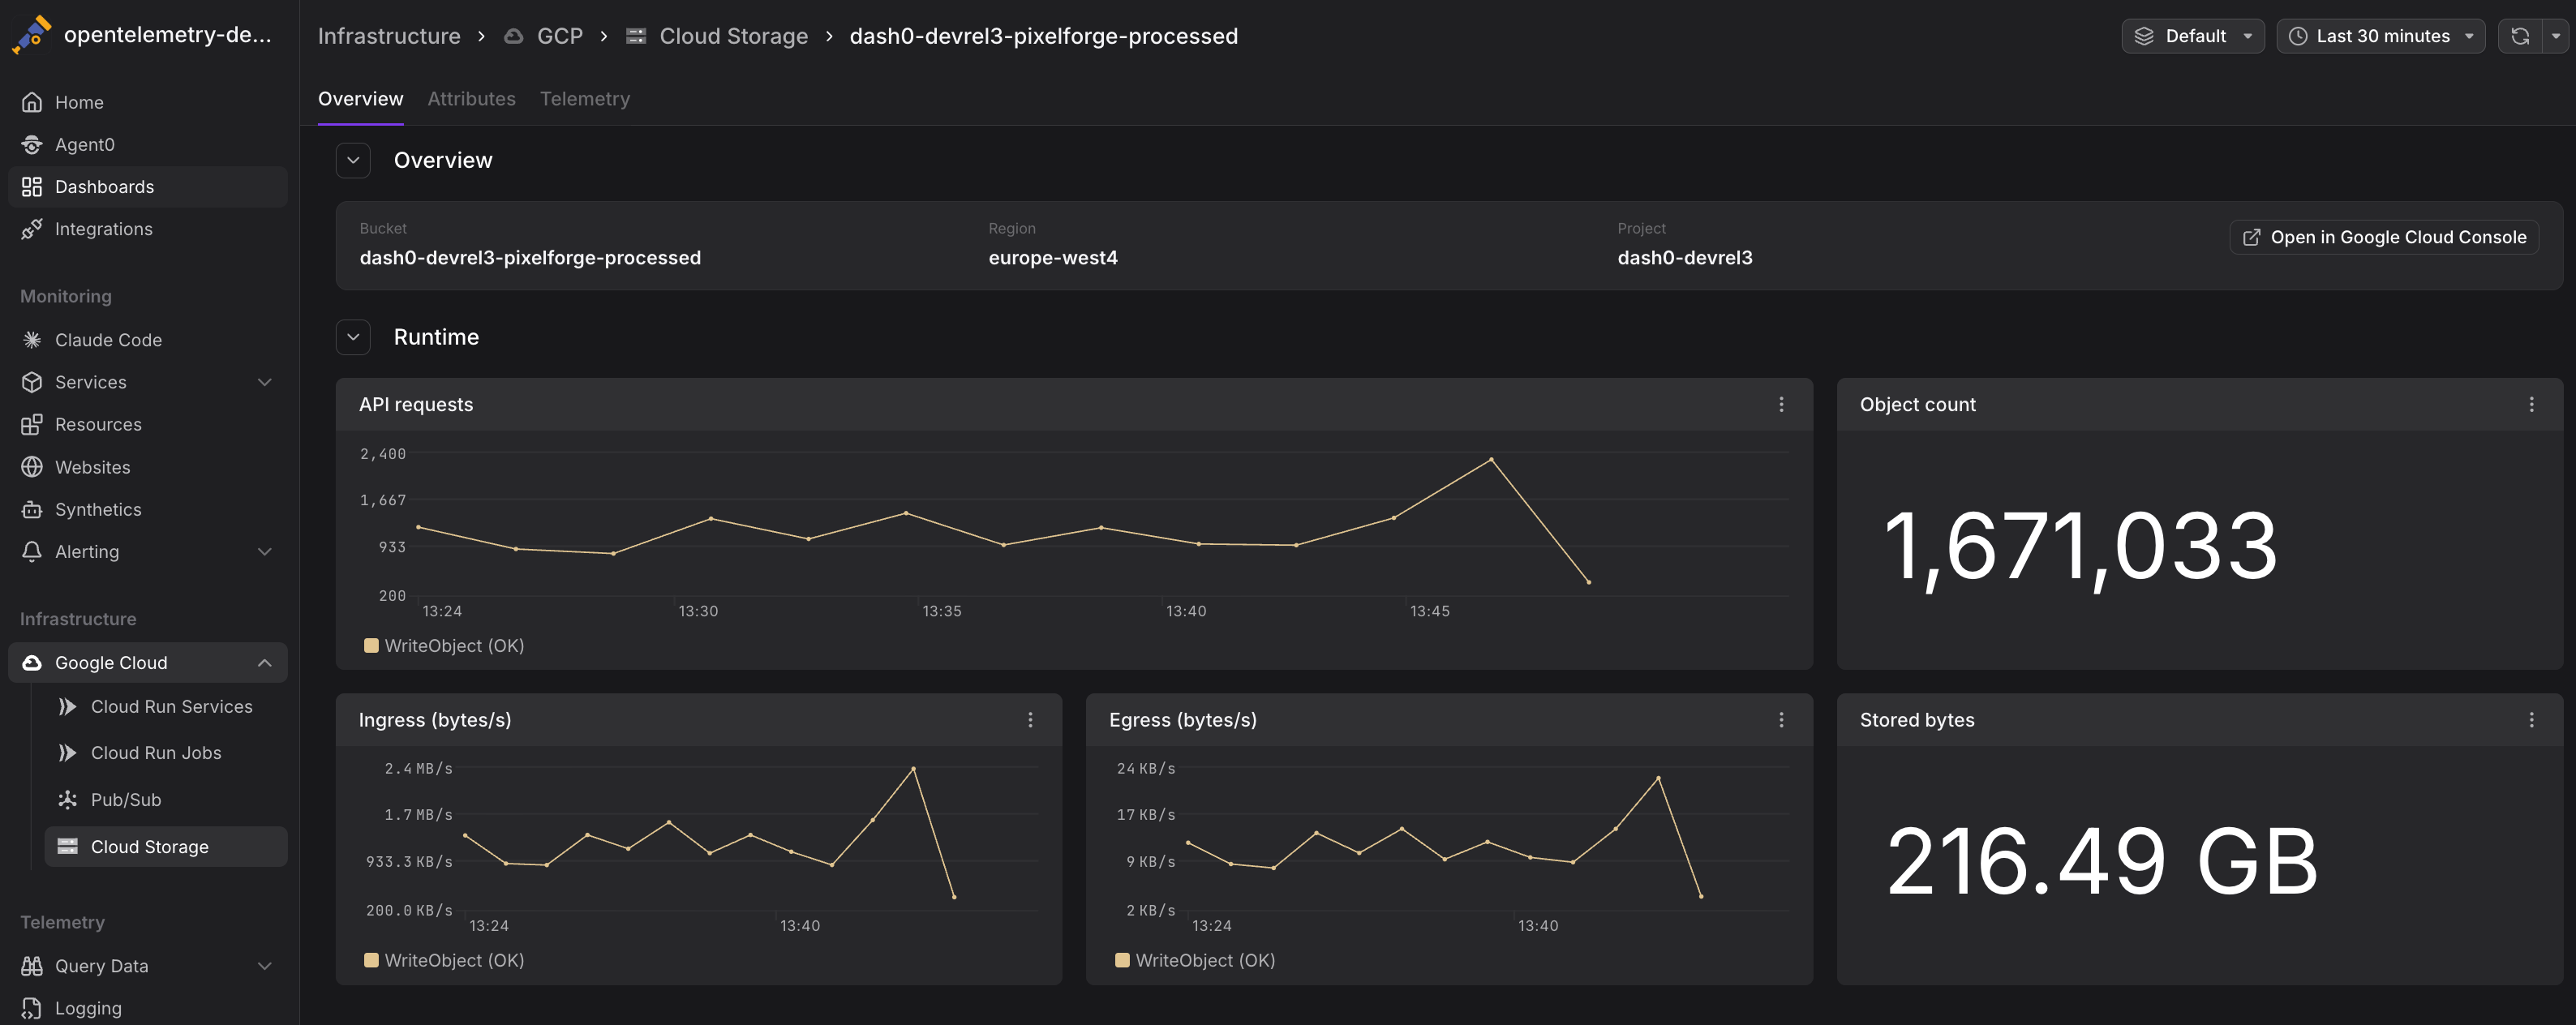Click the Synthetics robot icon
2576x1025 pixels.
coord(32,509)
